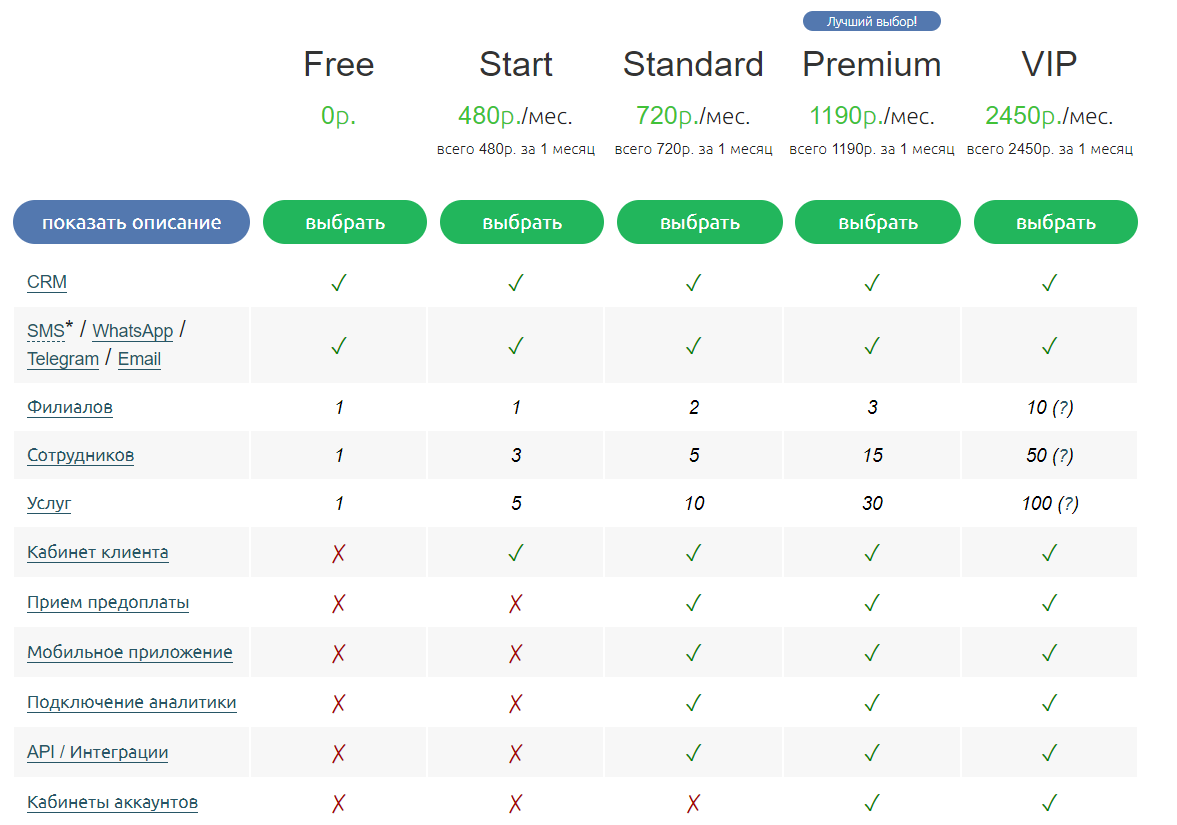Click the Лучший выбор! badge above Premium
Viewport: 1177px width, 825px height.
tap(871, 22)
